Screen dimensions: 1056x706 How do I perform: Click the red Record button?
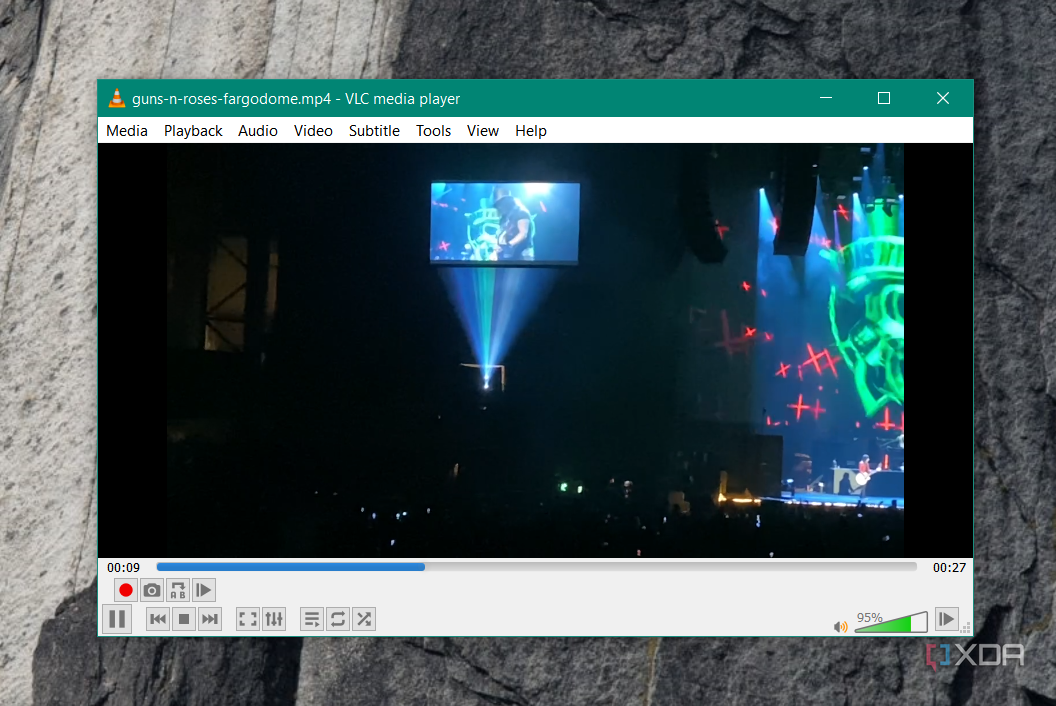(x=125, y=590)
